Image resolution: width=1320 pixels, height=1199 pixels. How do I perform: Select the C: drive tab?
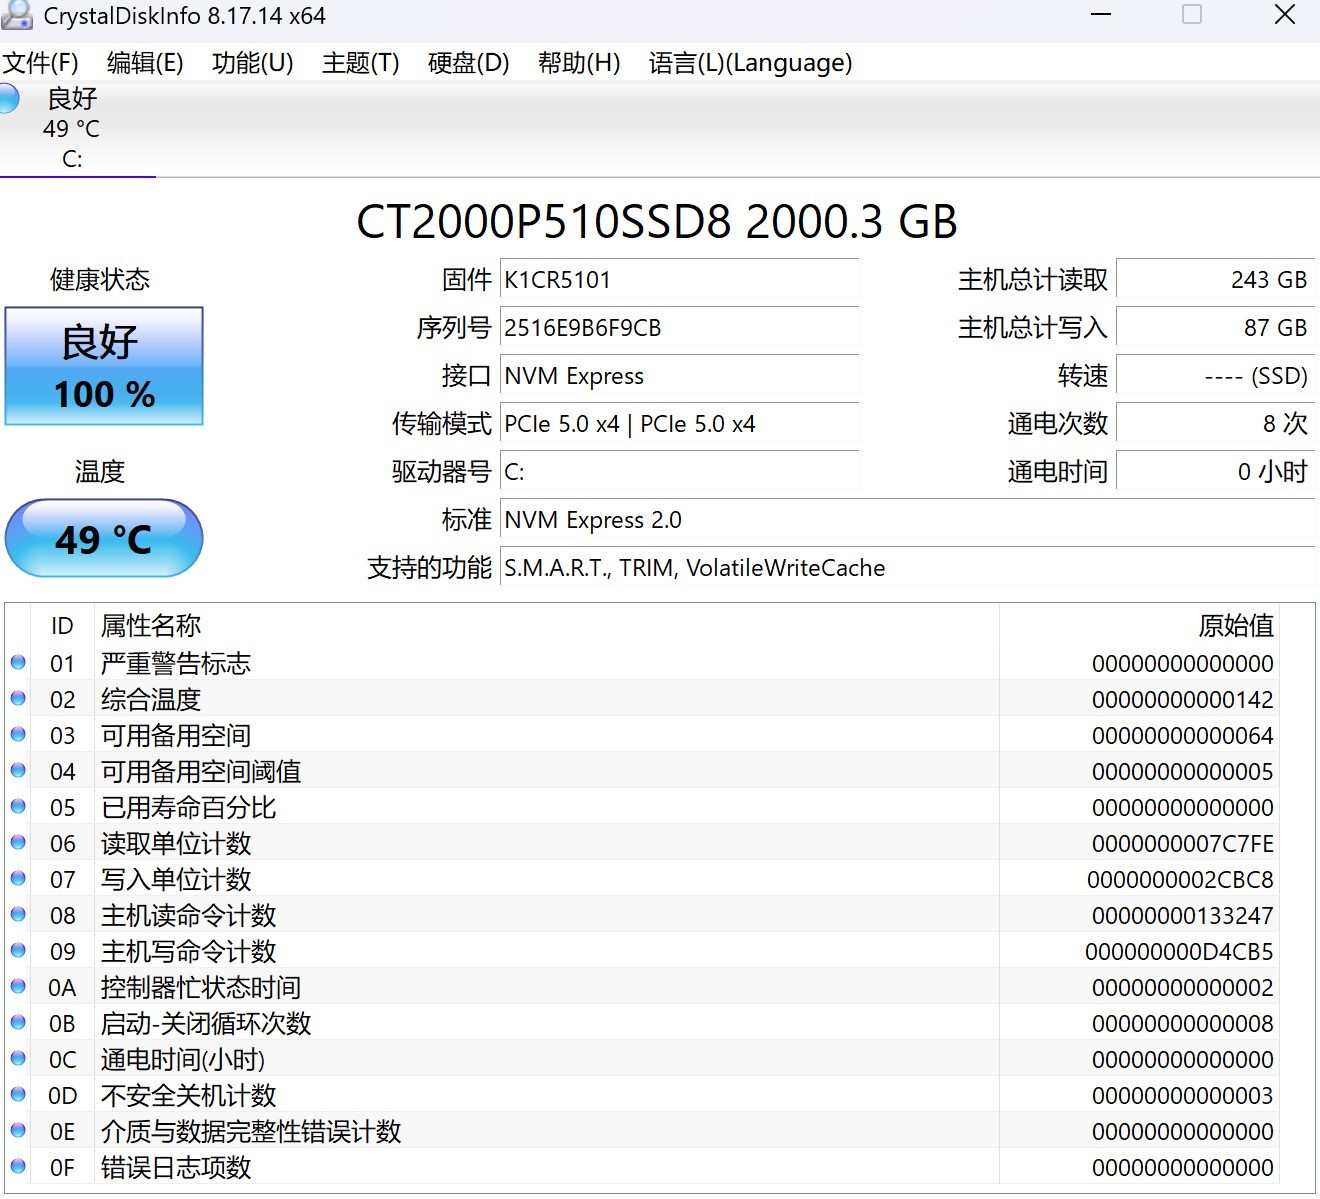pos(75,130)
